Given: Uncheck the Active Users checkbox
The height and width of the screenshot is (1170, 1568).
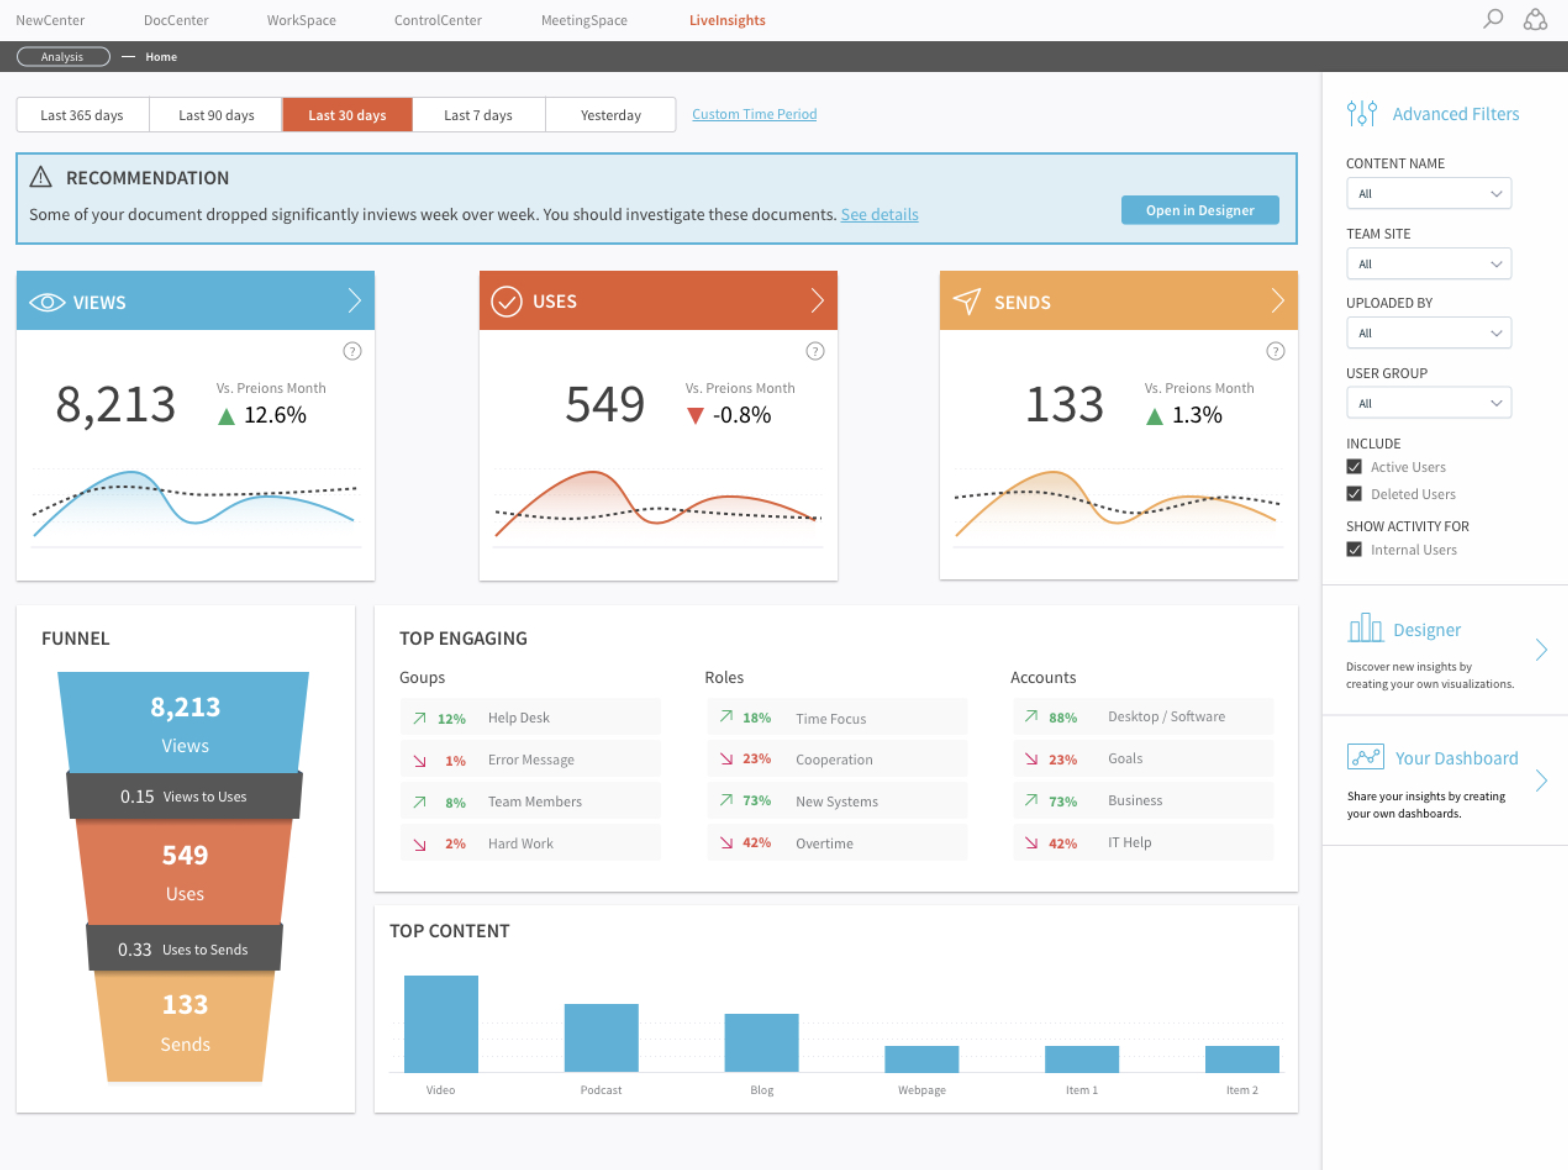Looking at the screenshot, I should point(1354,467).
